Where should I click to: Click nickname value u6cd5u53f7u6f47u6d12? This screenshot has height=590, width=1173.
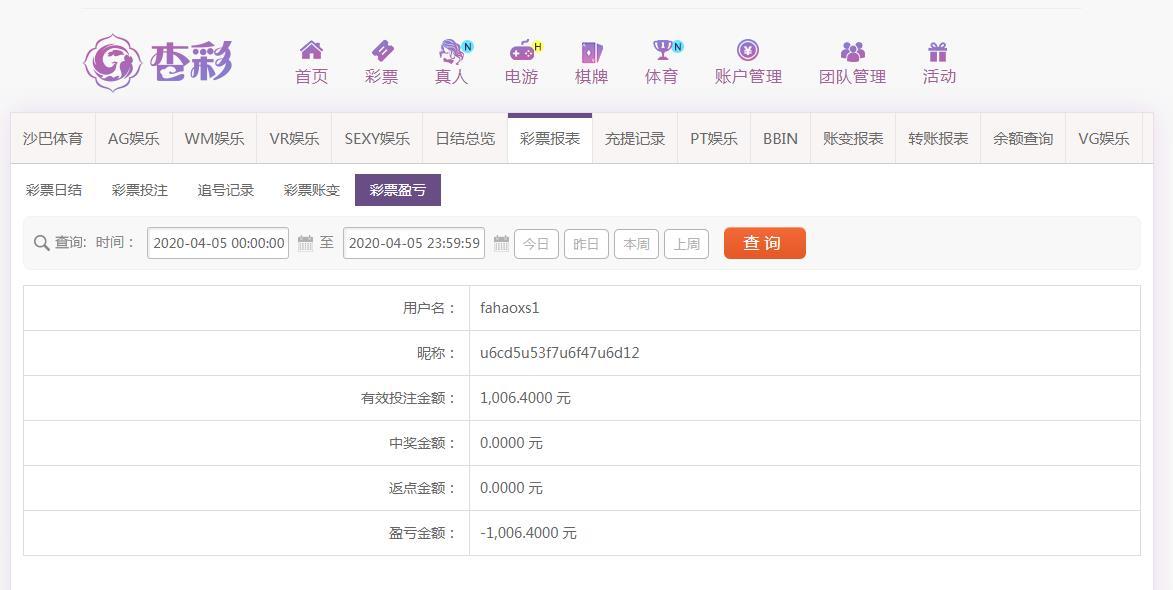tap(560, 353)
